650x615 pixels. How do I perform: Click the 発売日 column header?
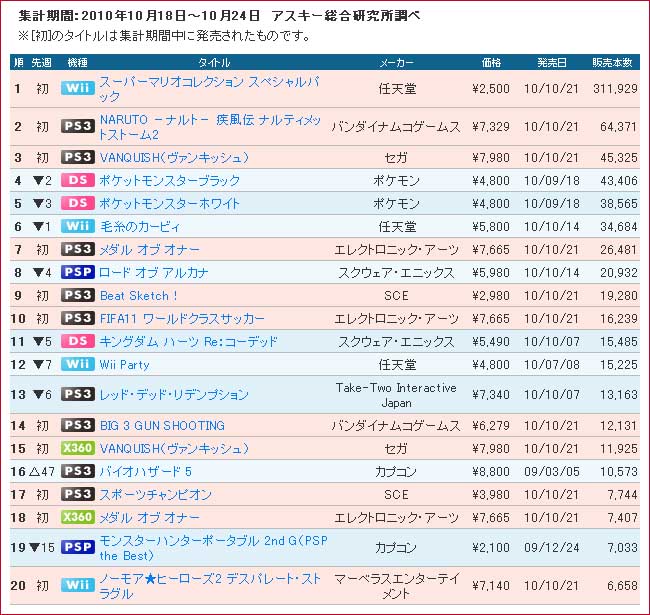[552, 63]
